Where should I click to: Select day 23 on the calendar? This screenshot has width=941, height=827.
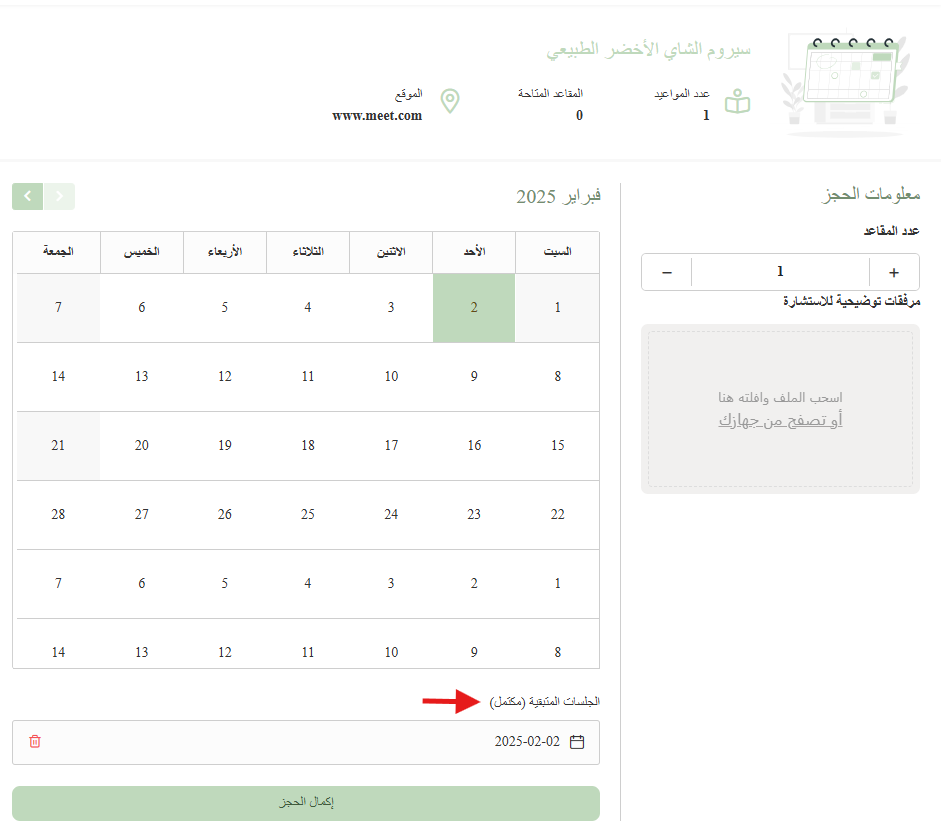coord(474,515)
